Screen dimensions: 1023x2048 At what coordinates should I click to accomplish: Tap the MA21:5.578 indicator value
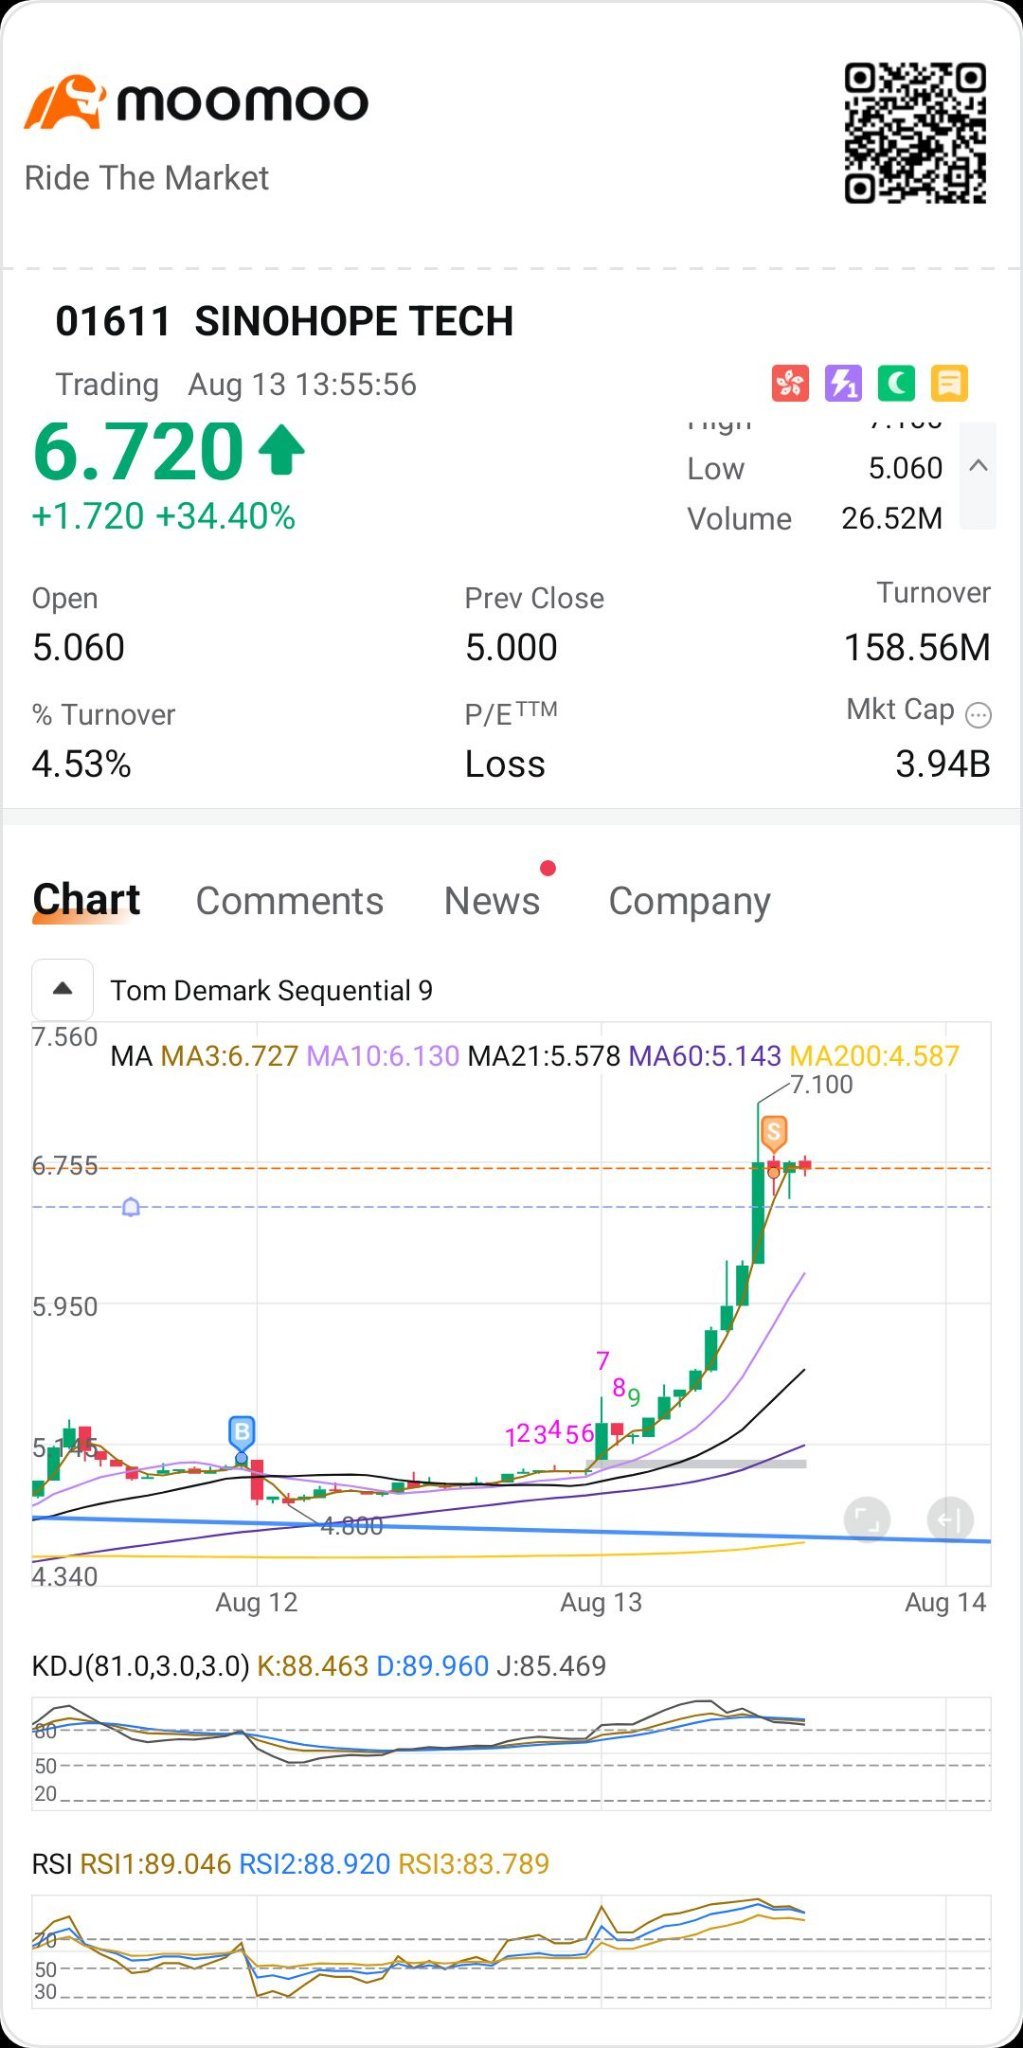pyautogui.click(x=544, y=1056)
